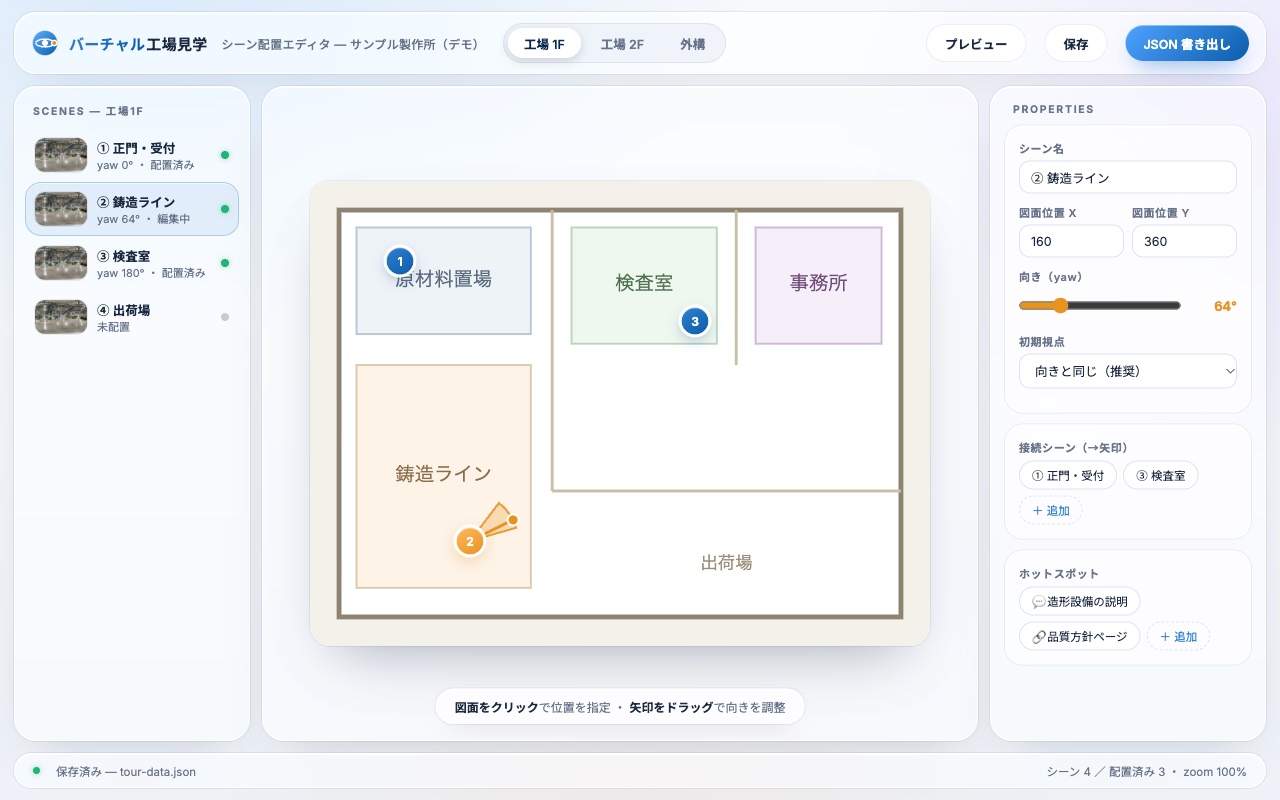Open the 初期視点 dropdown
The height and width of the screenshot is (800, 1280).
[x=1128, y=371]
